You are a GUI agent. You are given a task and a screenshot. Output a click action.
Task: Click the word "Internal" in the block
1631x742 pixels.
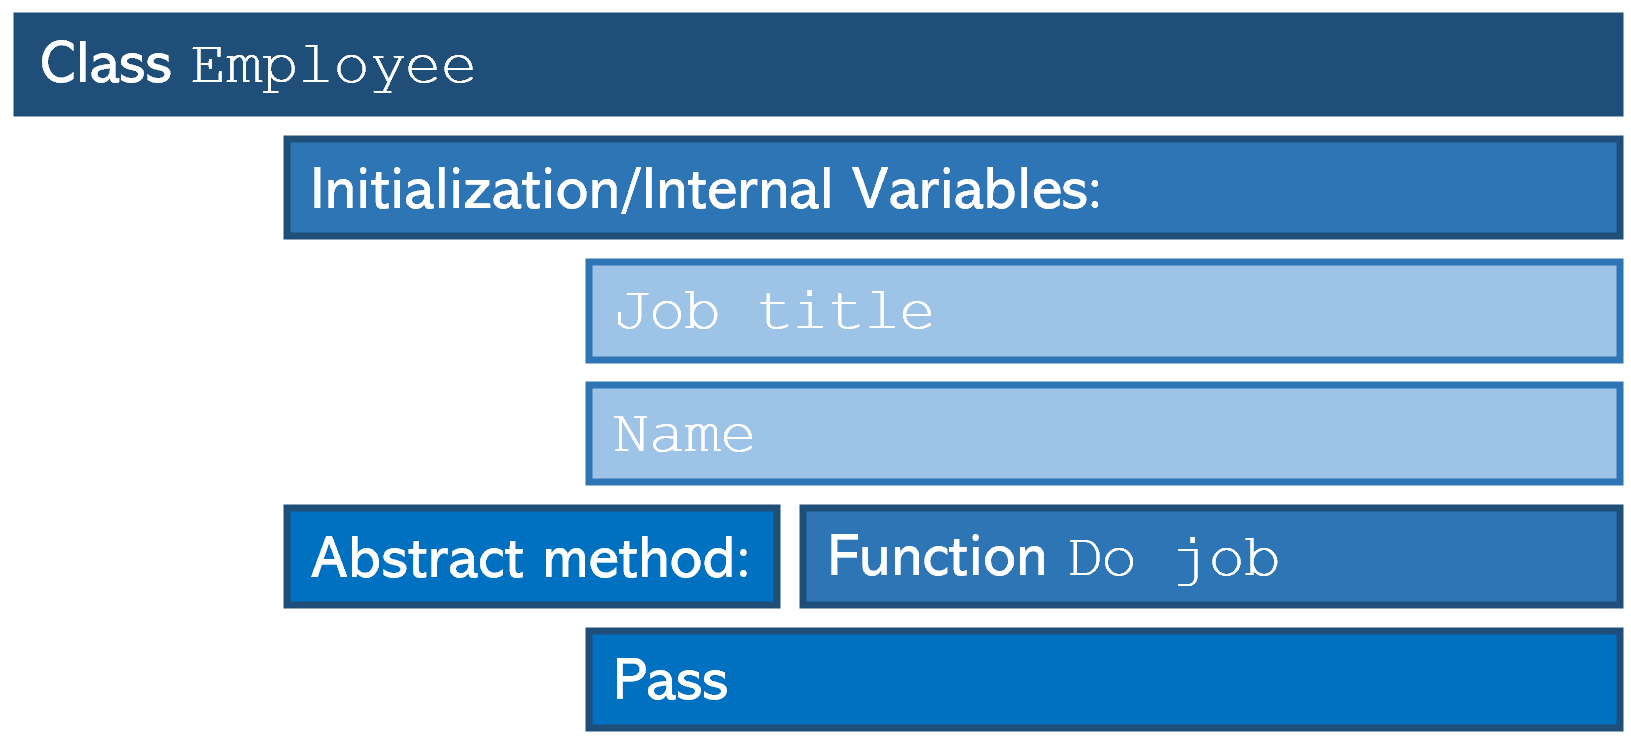(x=737, y=189)
